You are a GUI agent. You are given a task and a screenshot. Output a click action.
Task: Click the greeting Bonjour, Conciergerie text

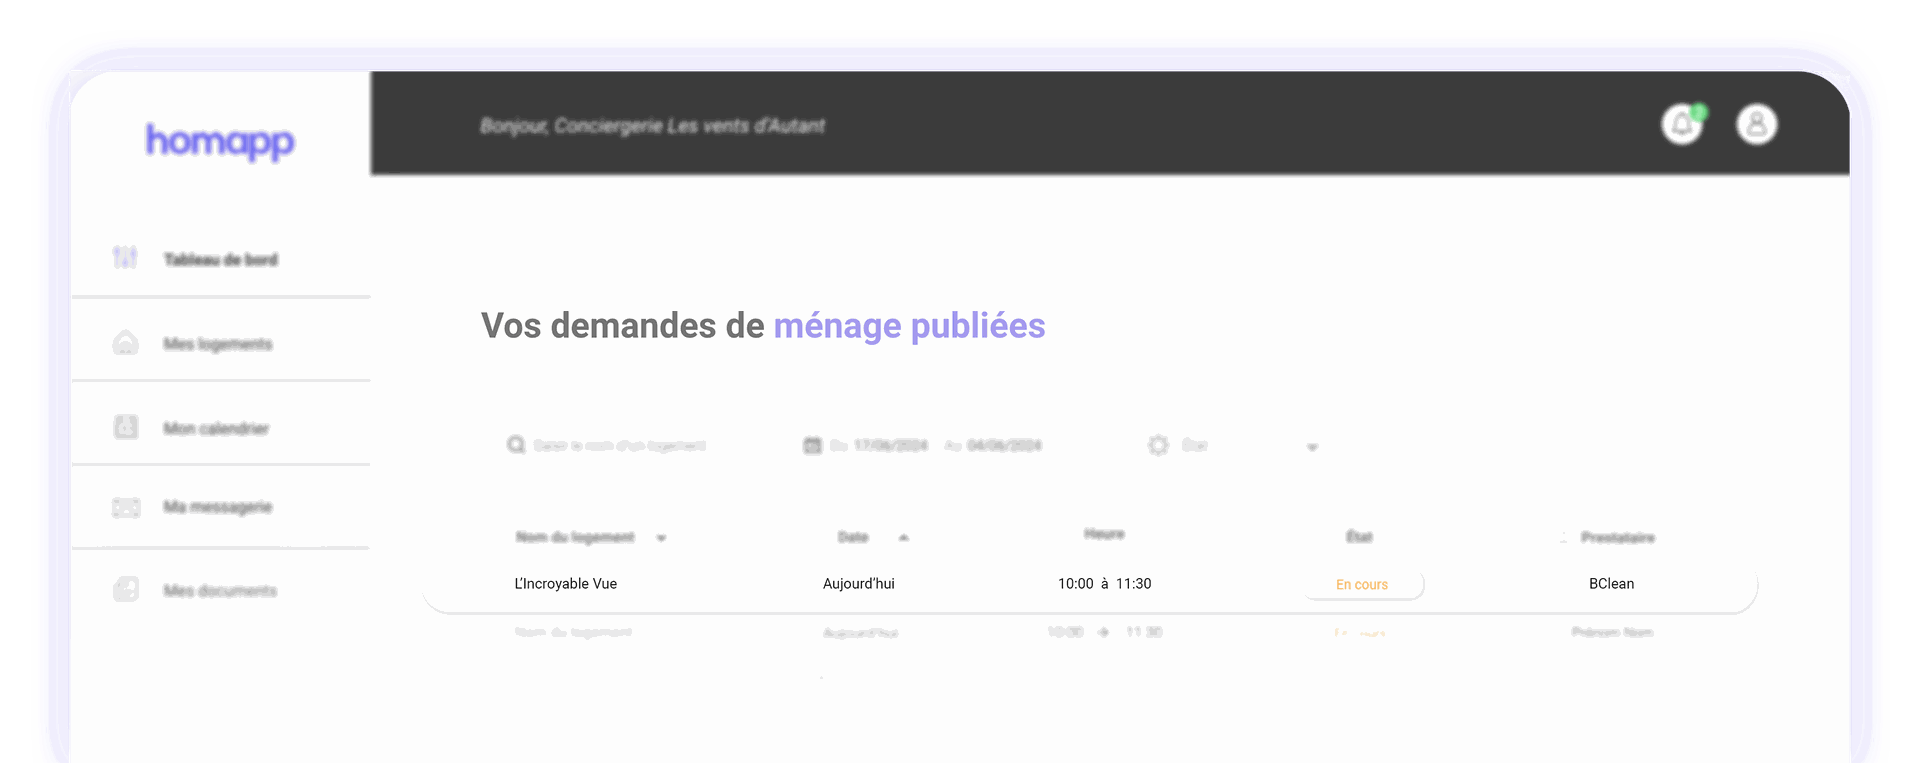click(652, 126)
